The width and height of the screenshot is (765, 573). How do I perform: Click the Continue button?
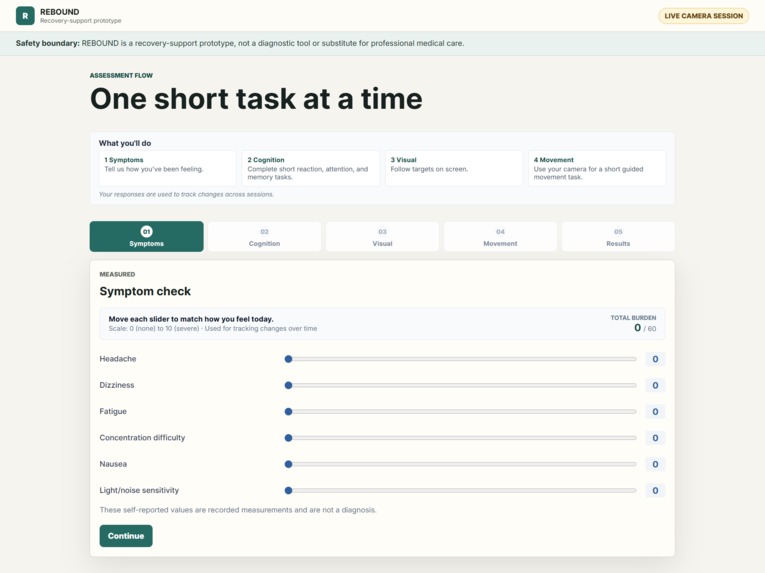point(126,536)
